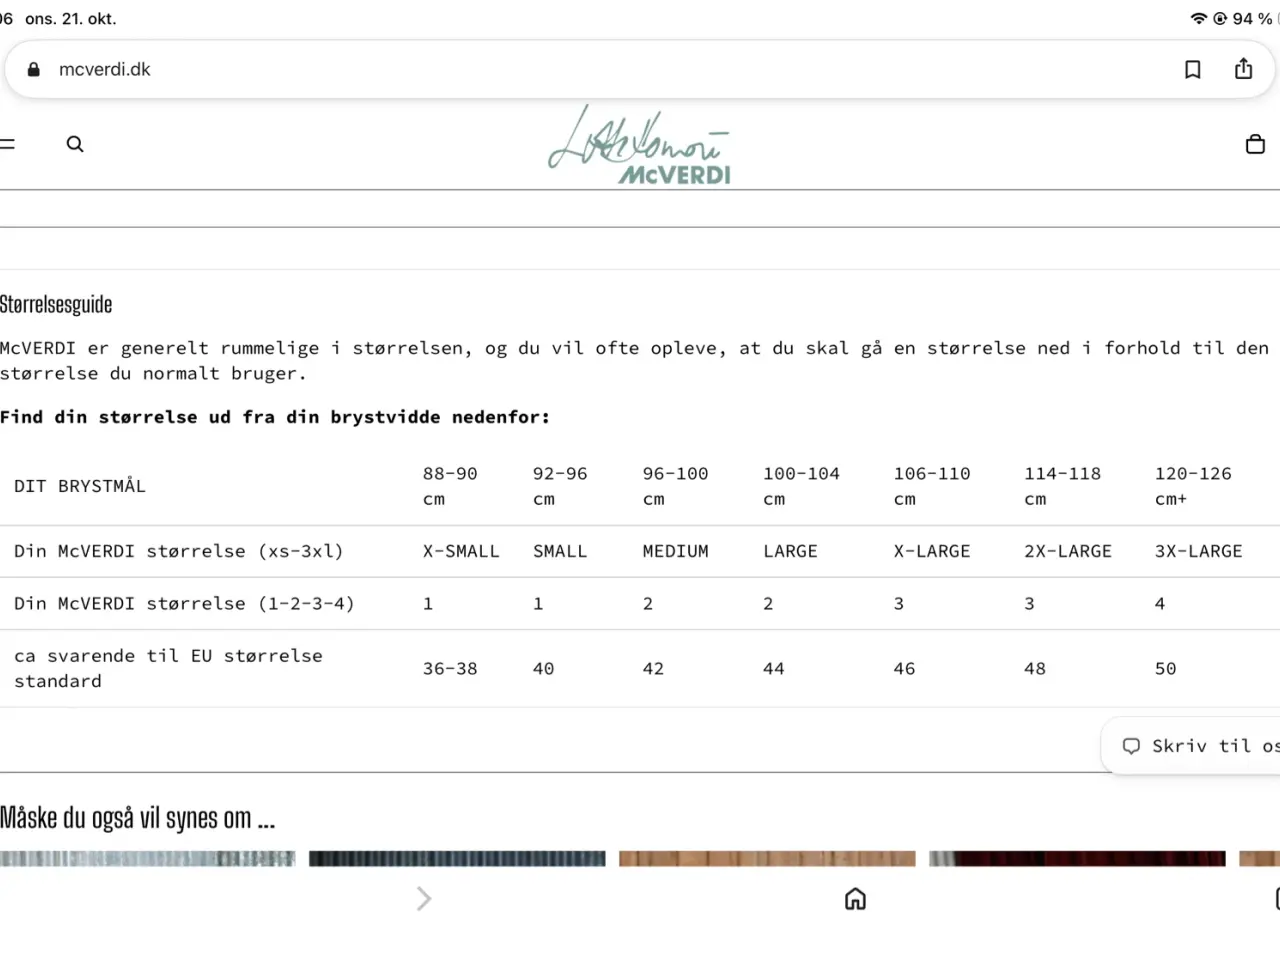
Task: Click the '36-38' EU size cell
Action: click(x=450, y=669)
